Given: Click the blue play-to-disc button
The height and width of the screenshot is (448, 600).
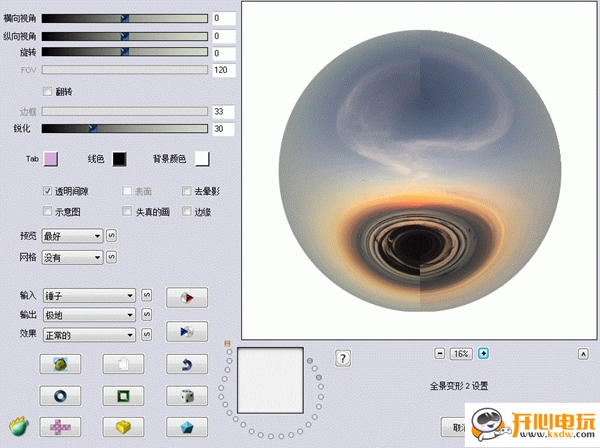Looking at the screenshot, I should [x=187, y=331].
